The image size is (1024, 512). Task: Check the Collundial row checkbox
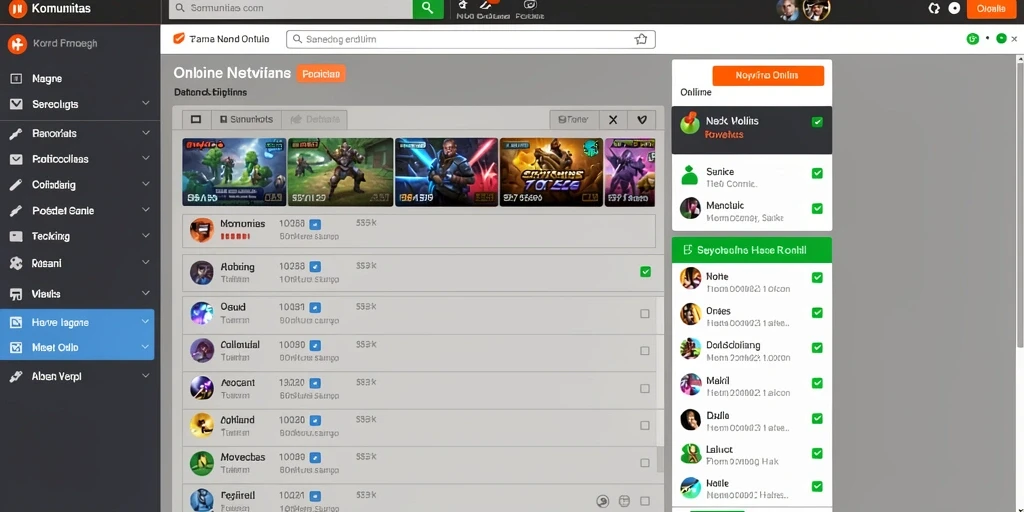pyautogui.click(x=645, y=351)
